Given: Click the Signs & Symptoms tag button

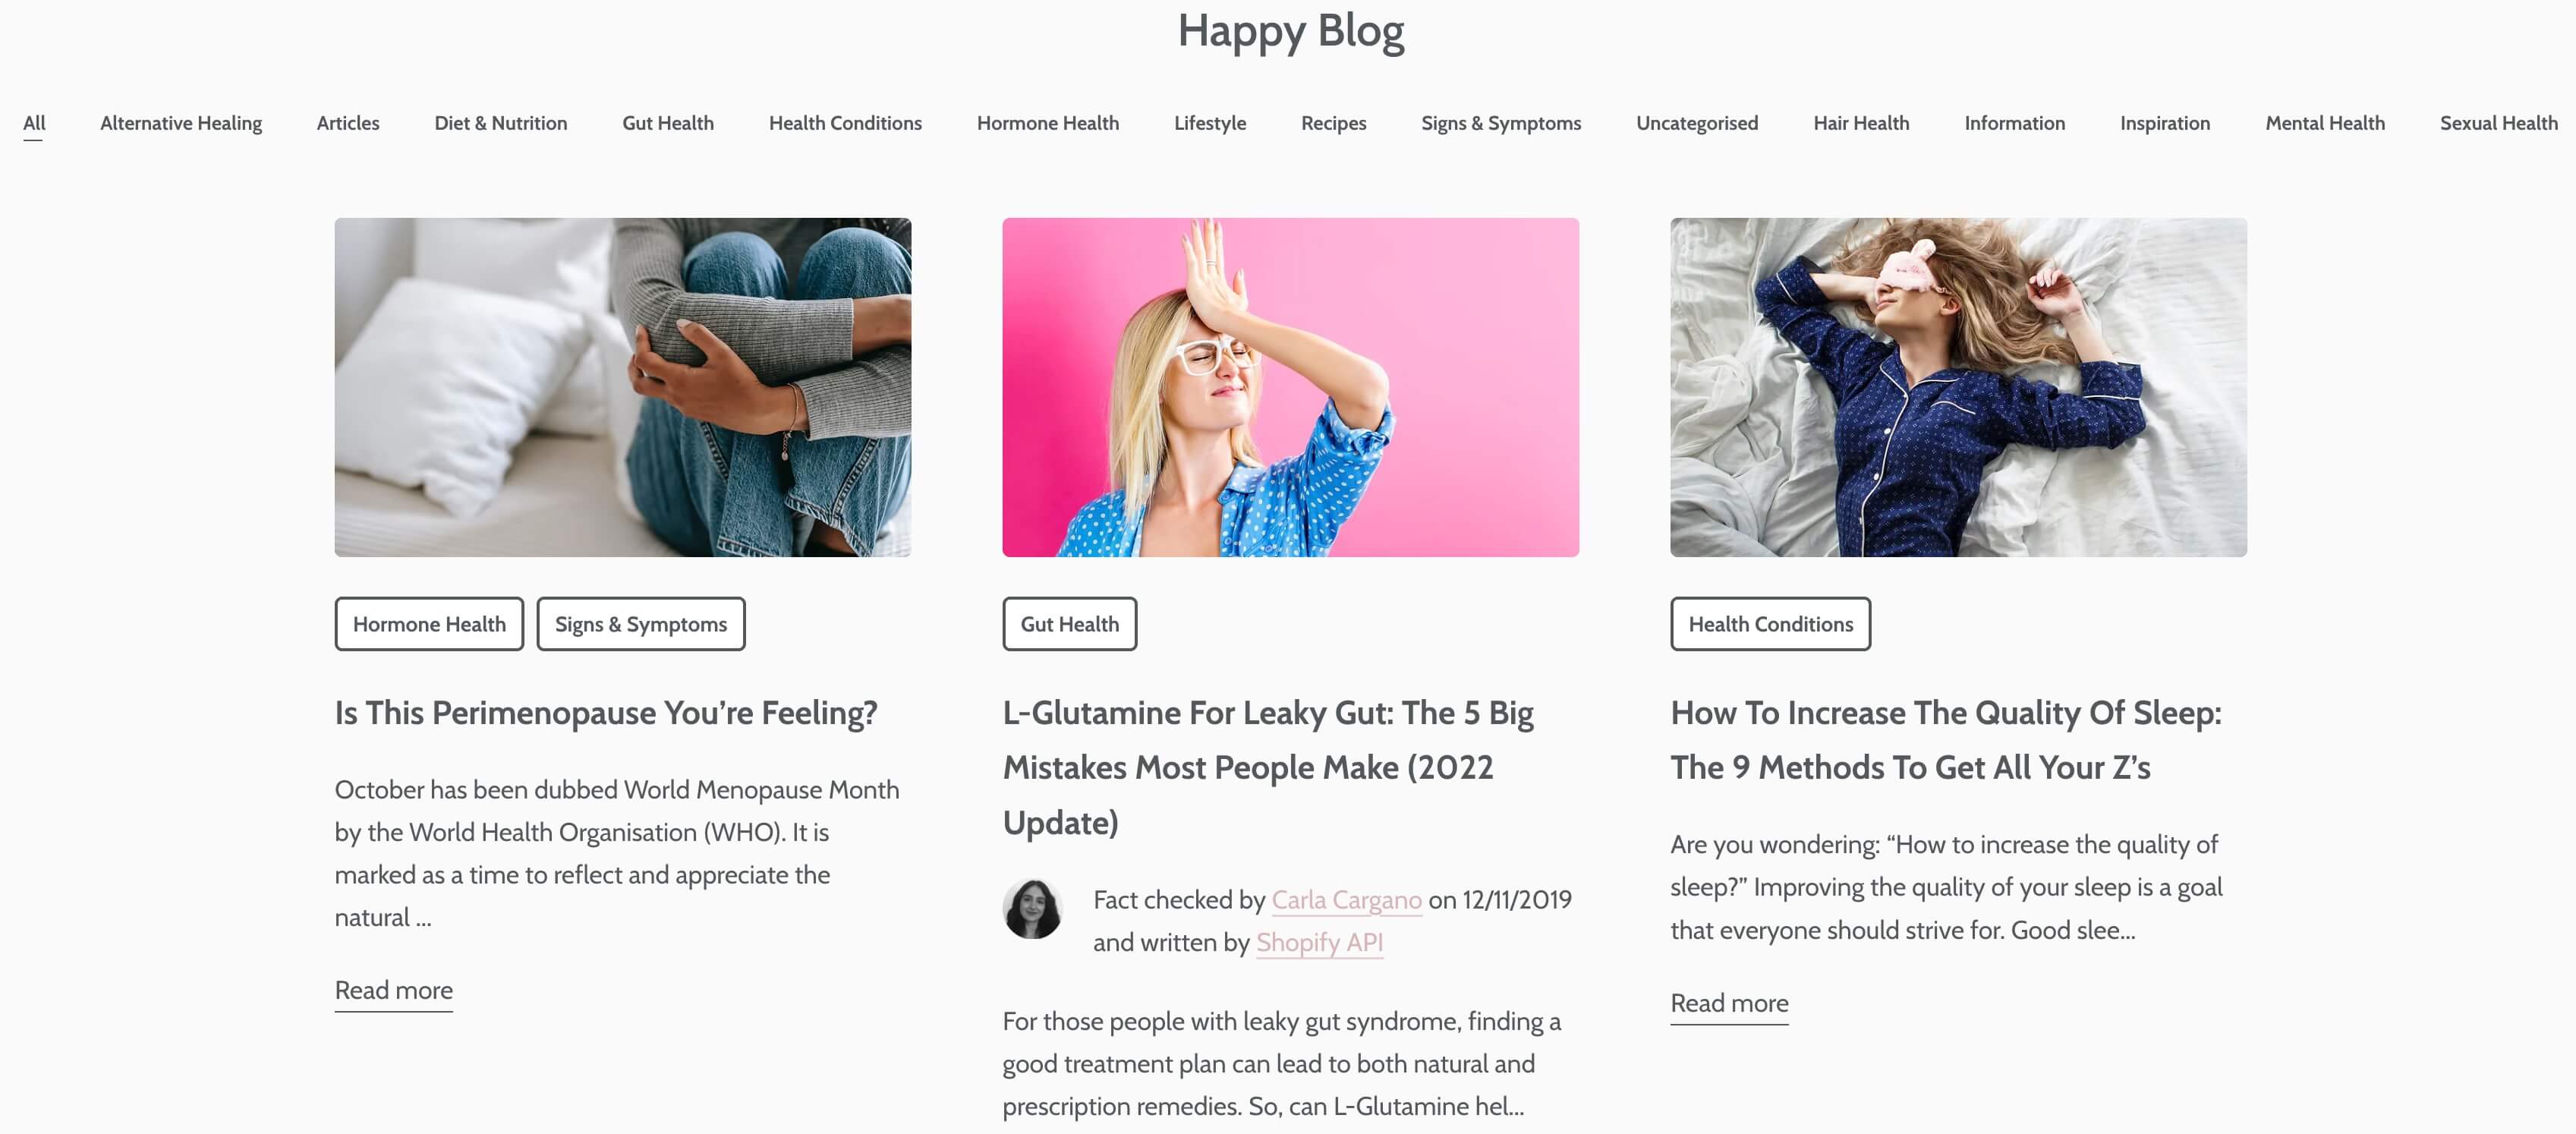Looking at the screenshot, I should 641,624.
